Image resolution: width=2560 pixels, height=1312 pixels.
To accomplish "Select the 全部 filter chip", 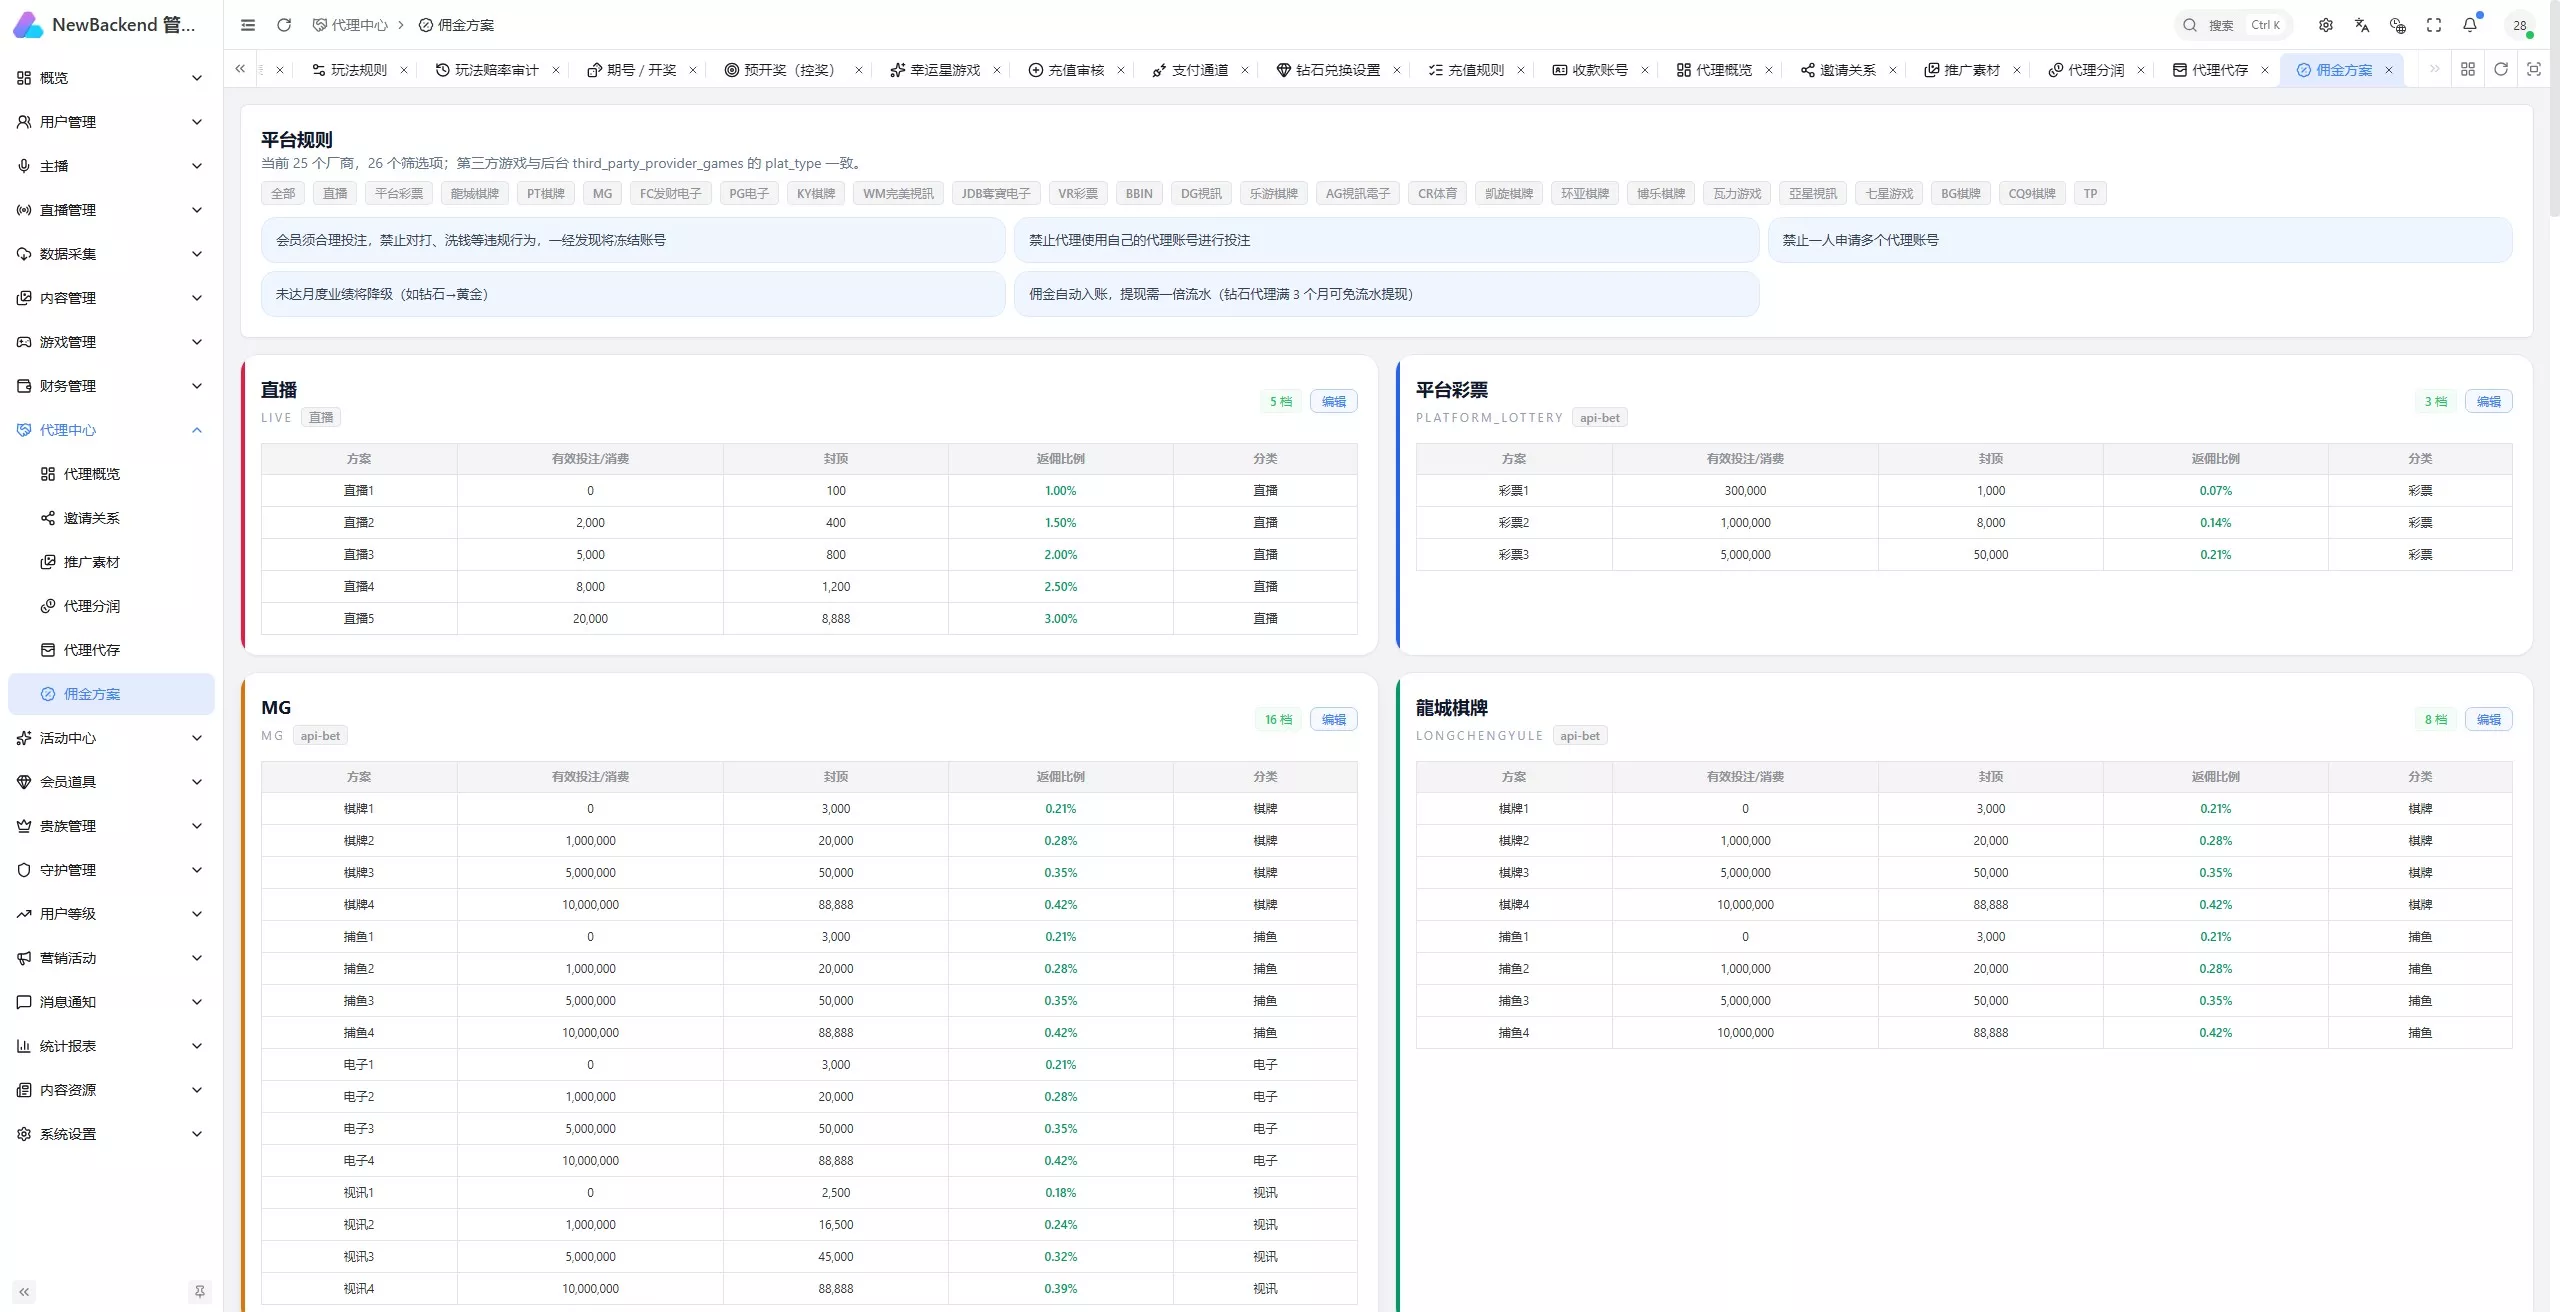I will [283, 193].
